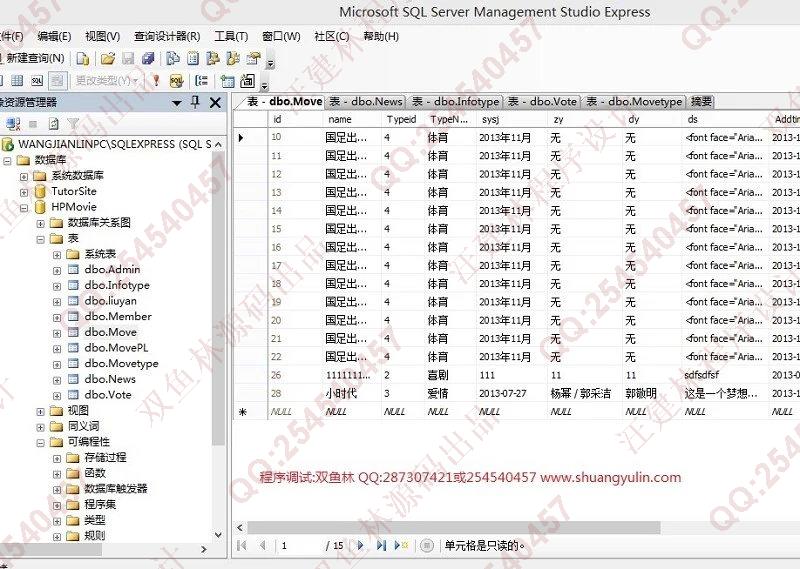Select the name cell 小时代

click(352, 393)
